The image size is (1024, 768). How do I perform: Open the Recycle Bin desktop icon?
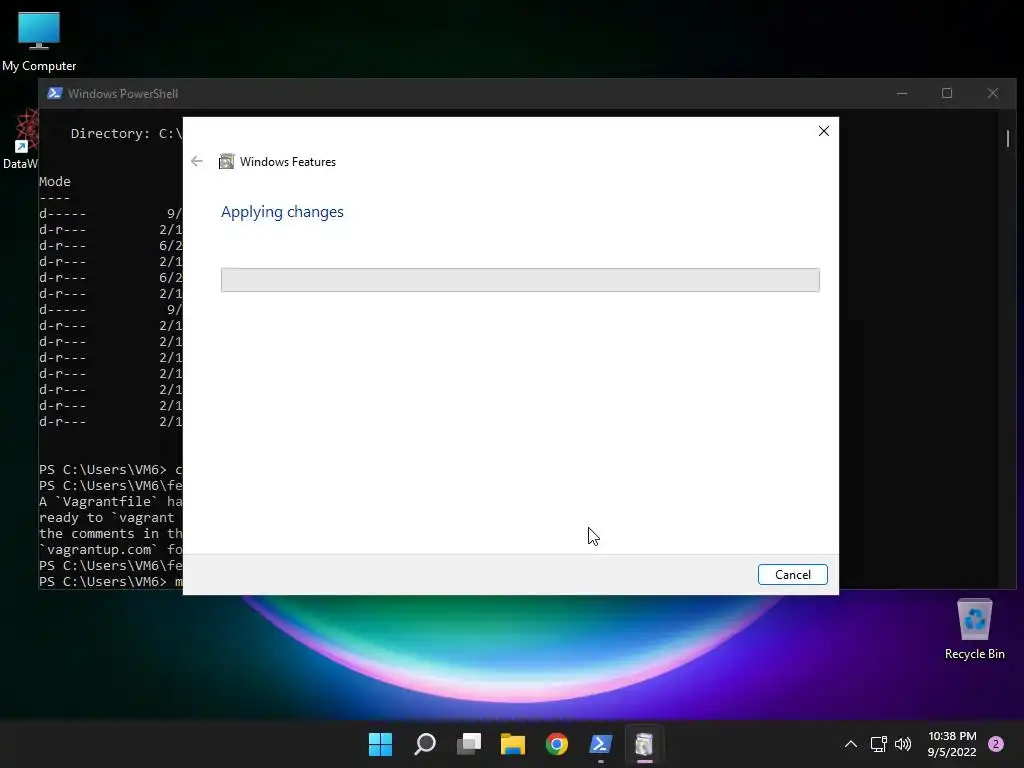974,630
